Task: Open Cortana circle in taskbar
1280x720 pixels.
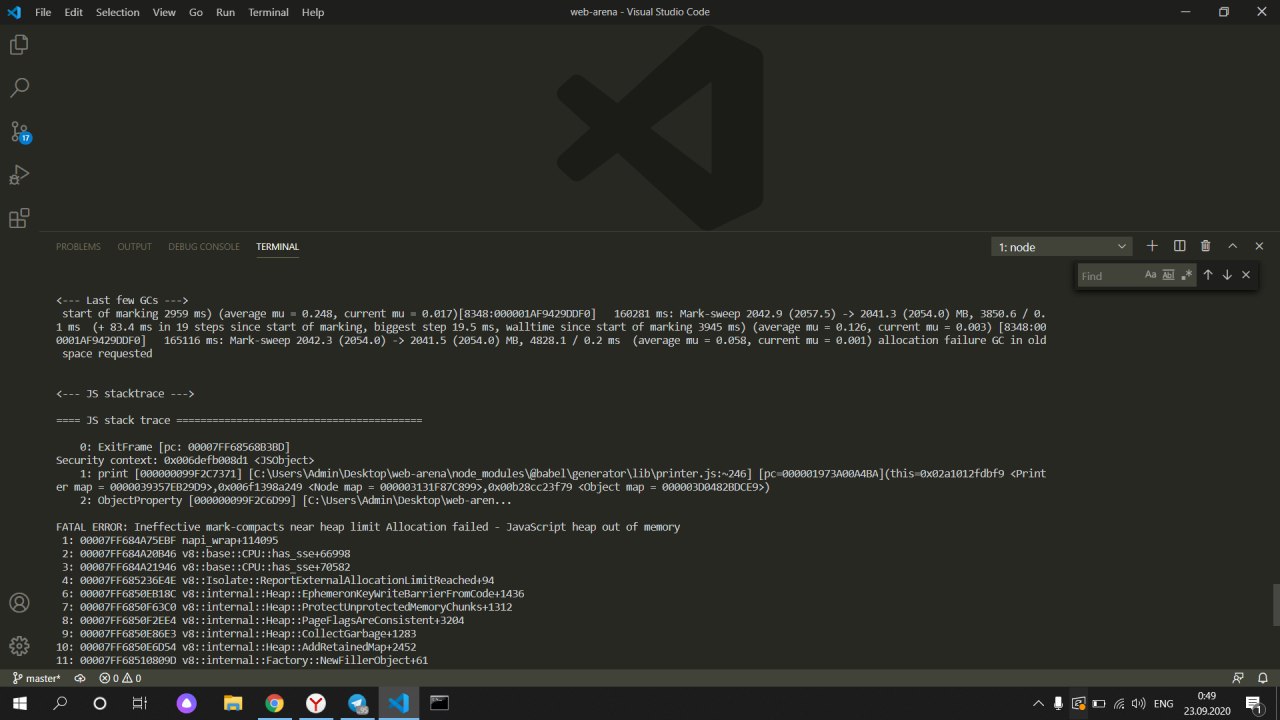Action: click(x=100, y=703)
